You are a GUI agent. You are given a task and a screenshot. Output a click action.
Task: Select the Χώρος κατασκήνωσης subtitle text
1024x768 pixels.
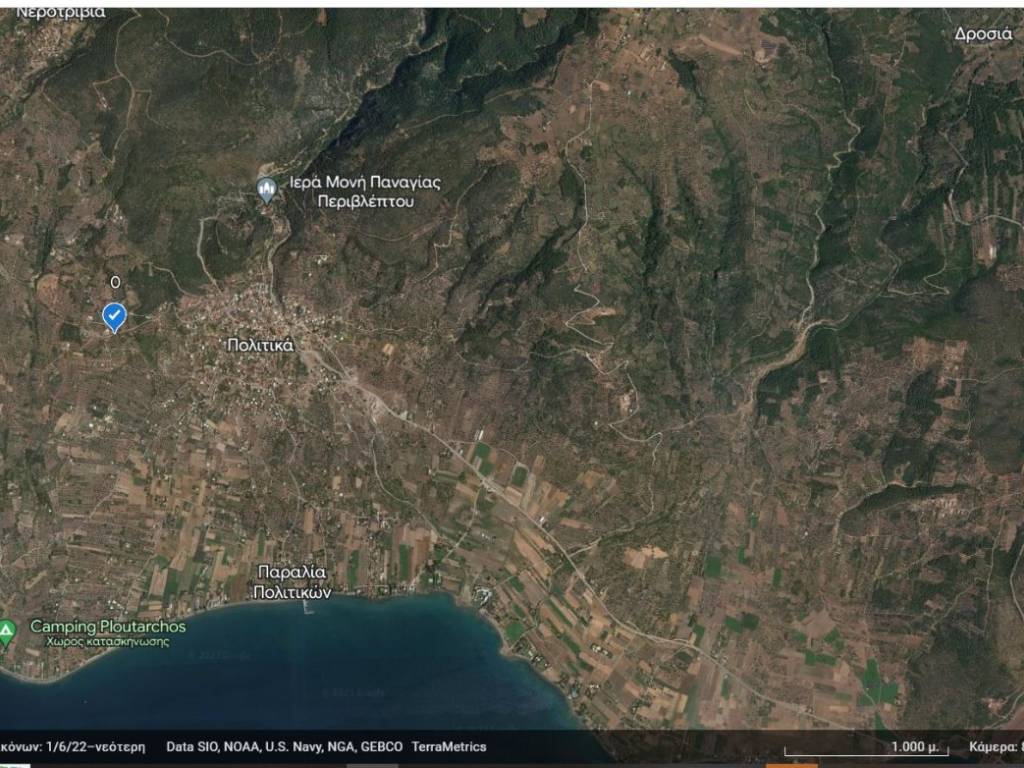pos(107,641)
